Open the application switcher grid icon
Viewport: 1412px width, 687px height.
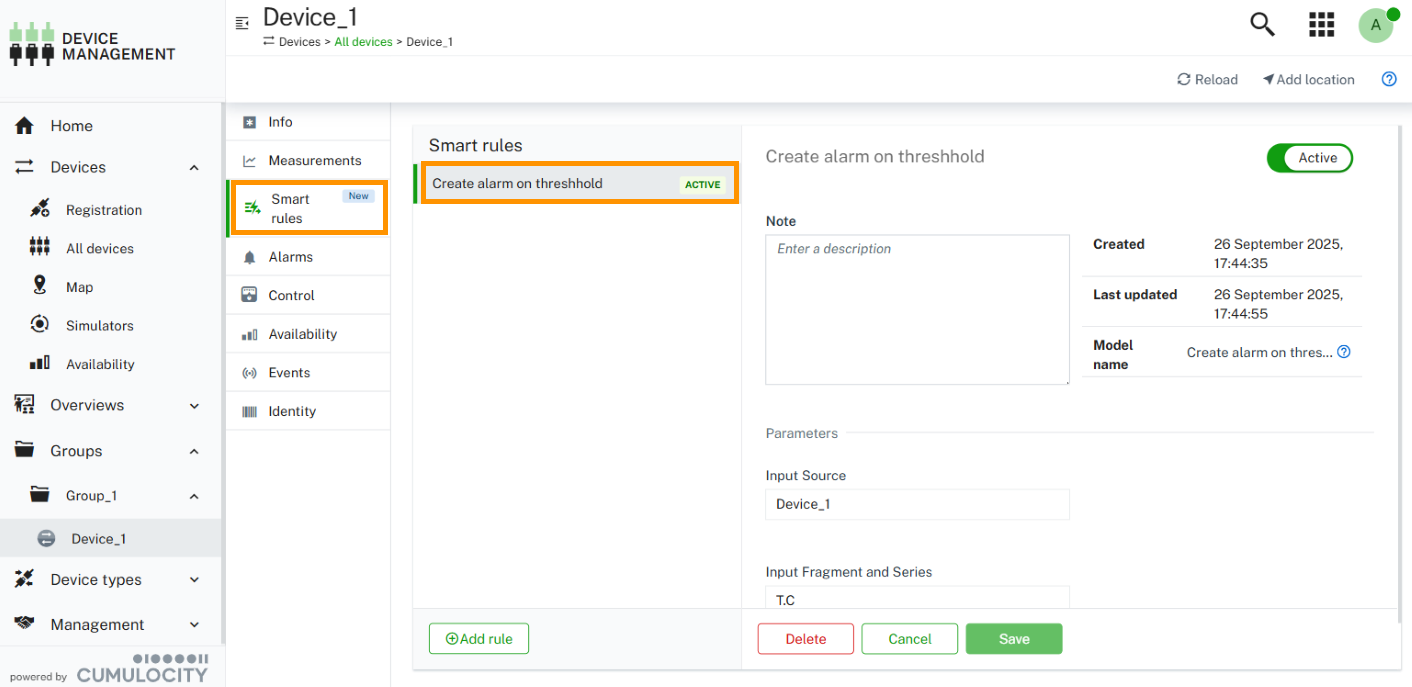[x=1321, y=25]
